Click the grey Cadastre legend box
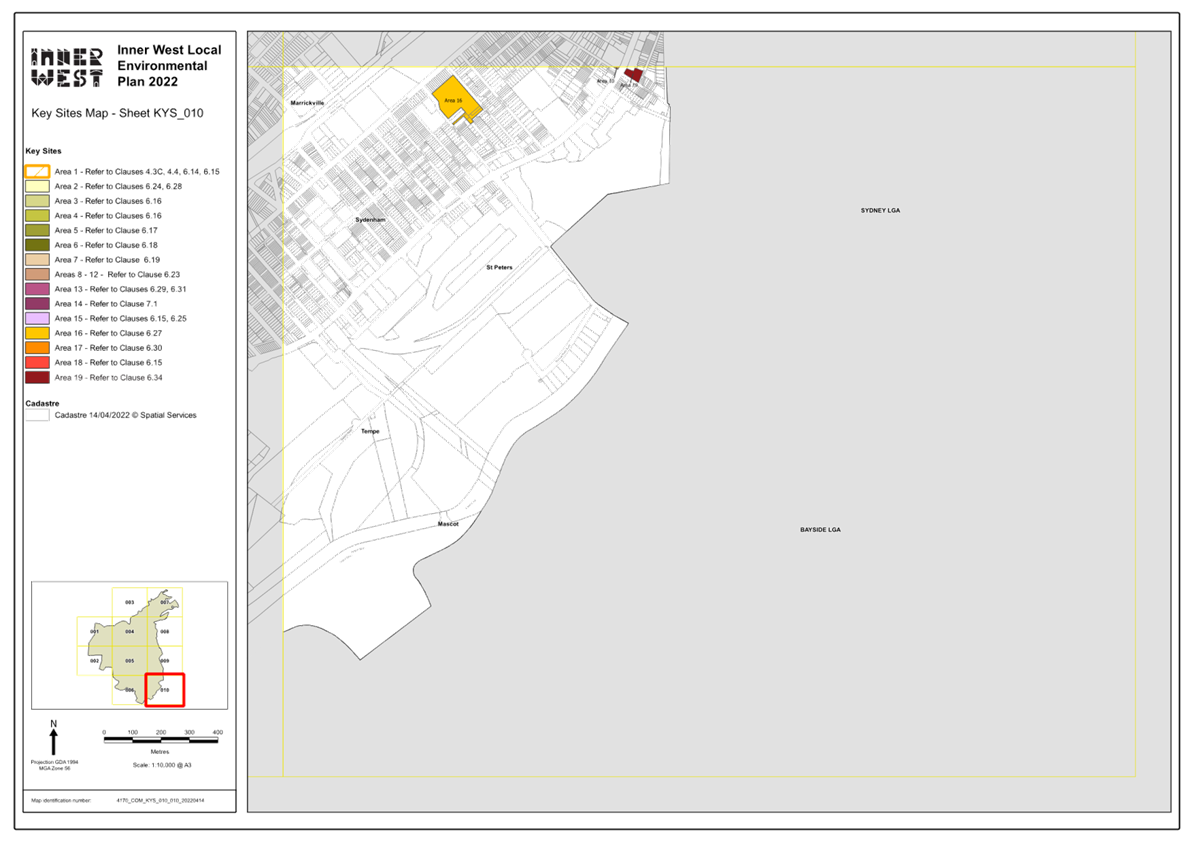Viewport: 1193px width, 843px height. (x=37, y=415)
